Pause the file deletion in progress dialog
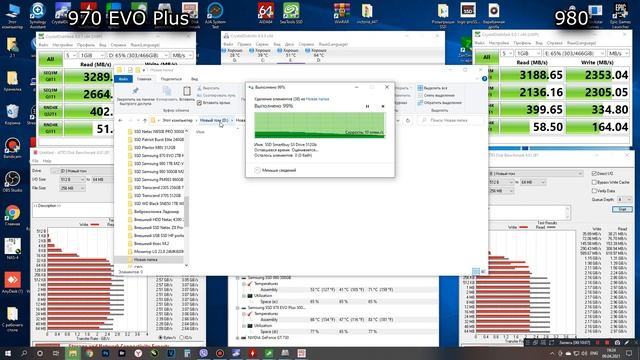 pos(367,106)
